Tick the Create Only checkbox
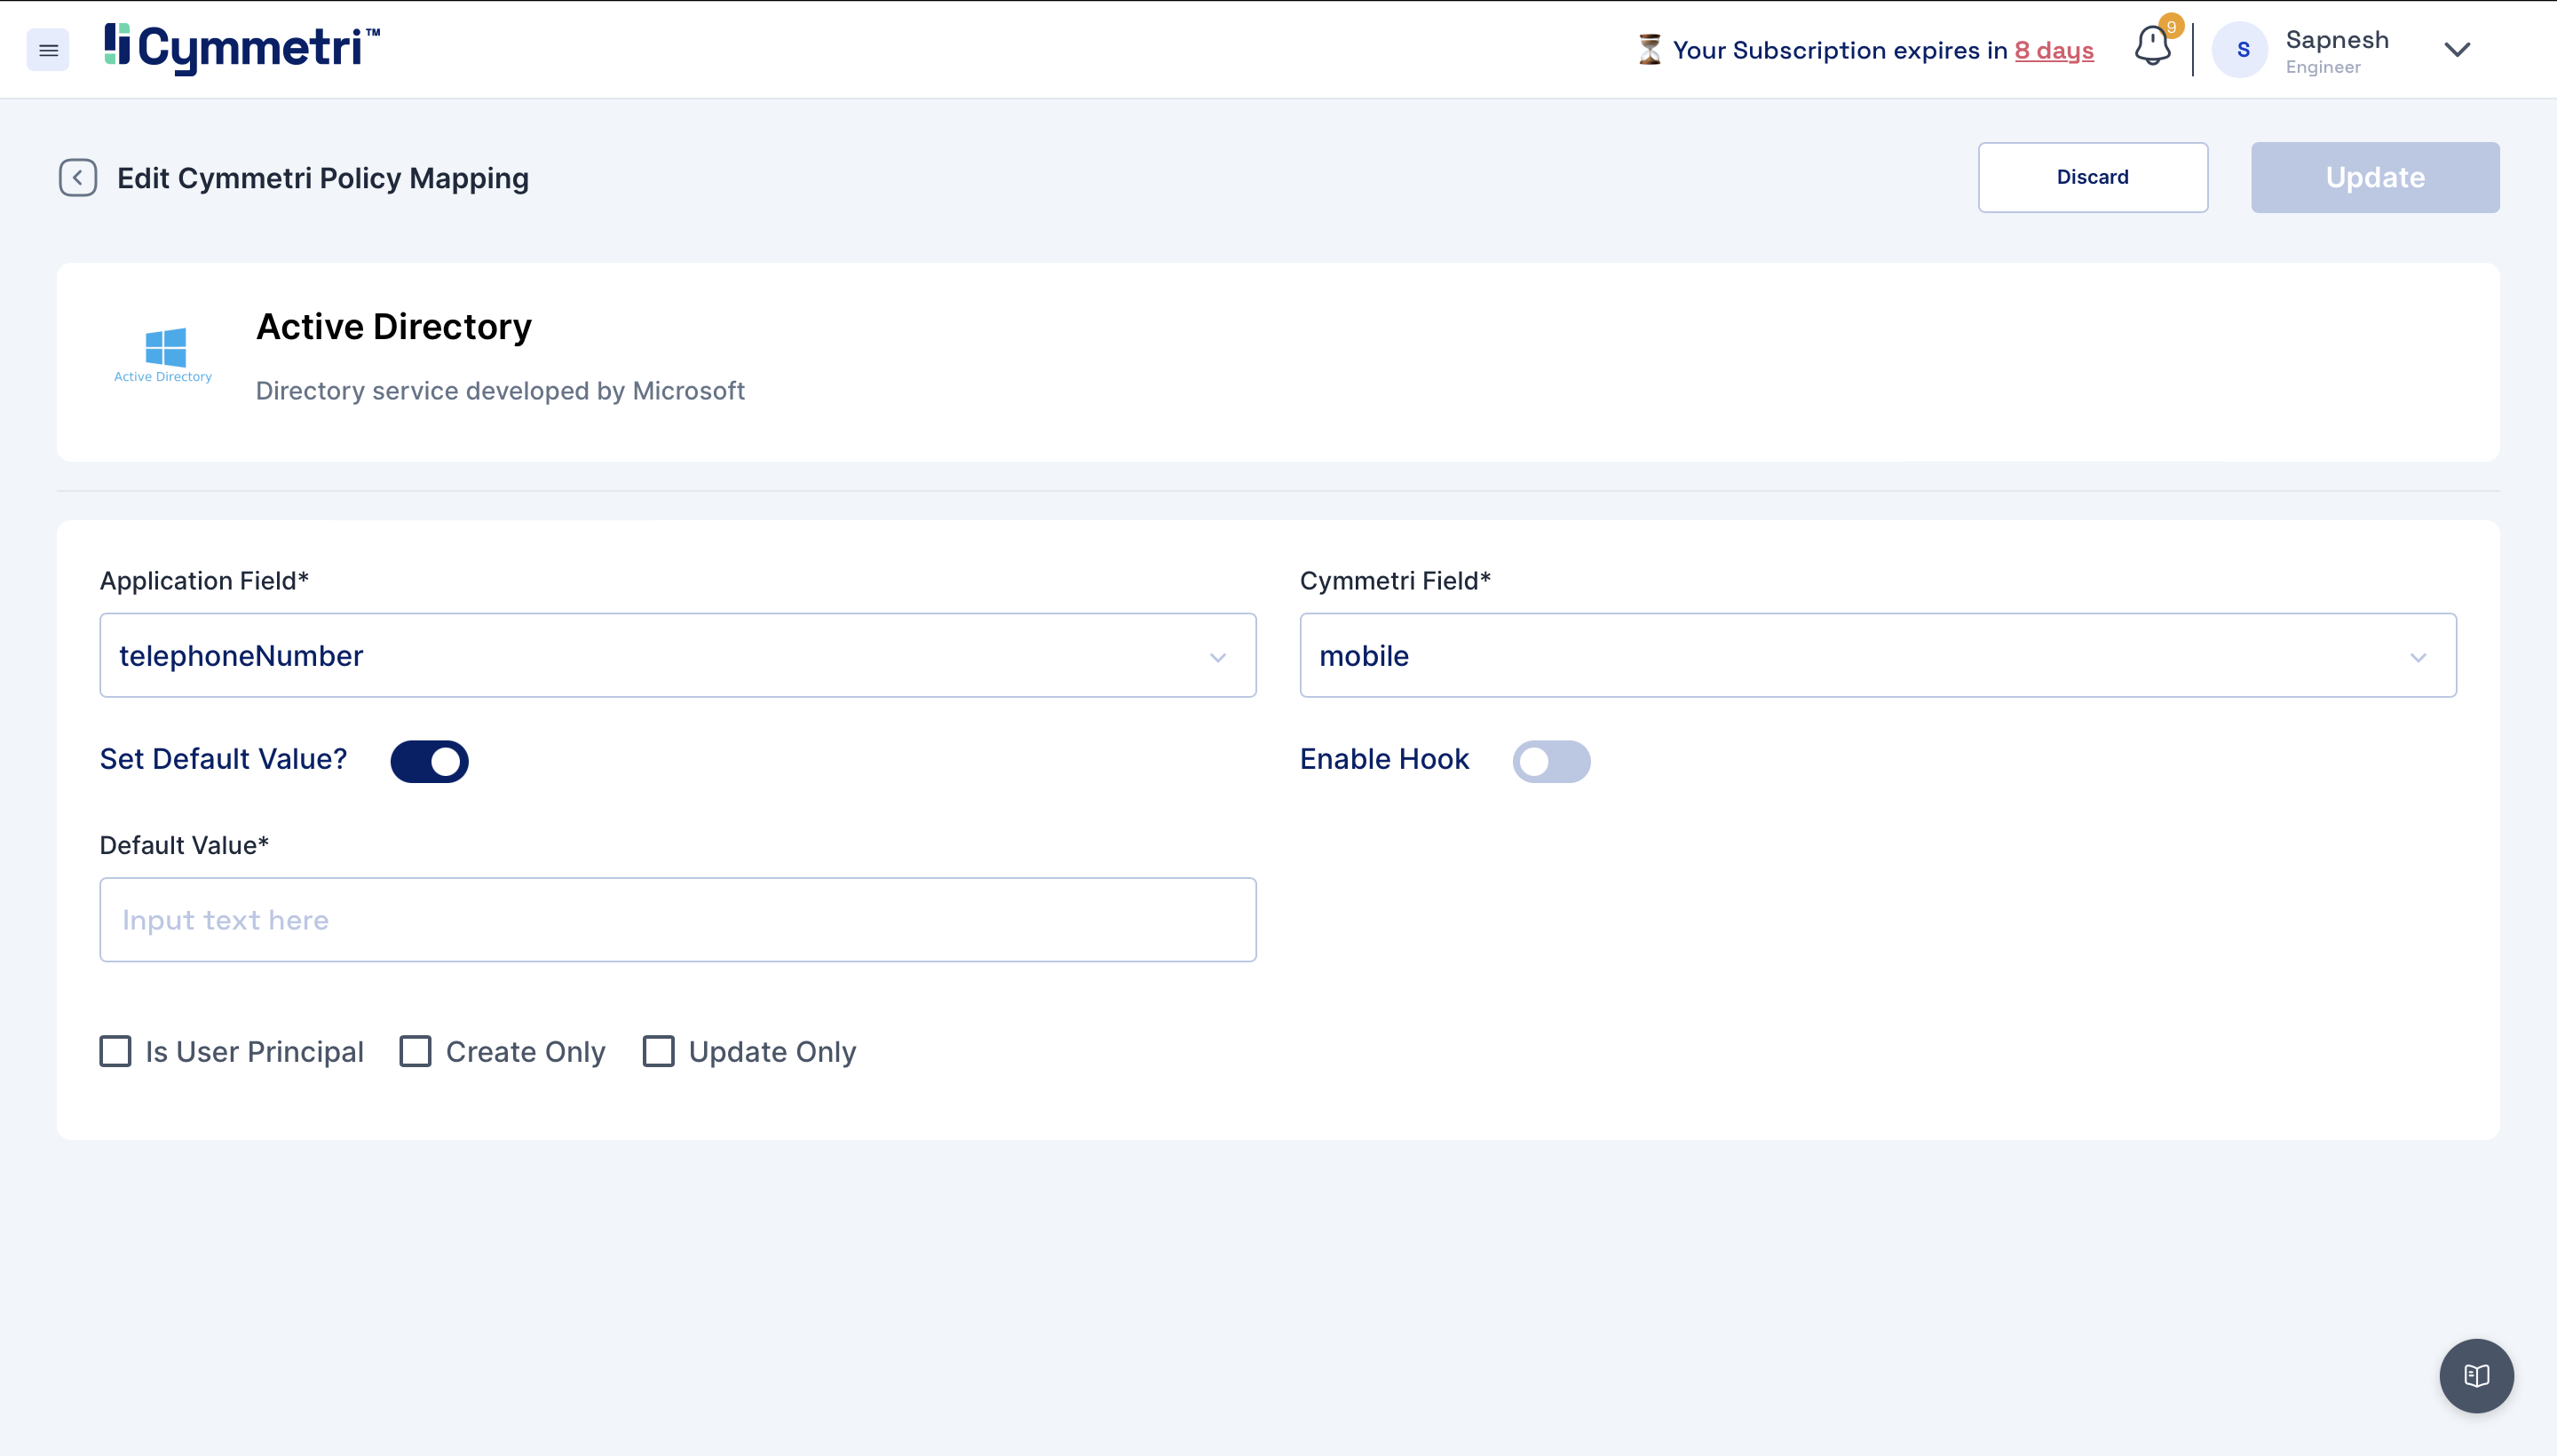The width and height of the screenshot is (2557, 1456). tap(416, 1051)
